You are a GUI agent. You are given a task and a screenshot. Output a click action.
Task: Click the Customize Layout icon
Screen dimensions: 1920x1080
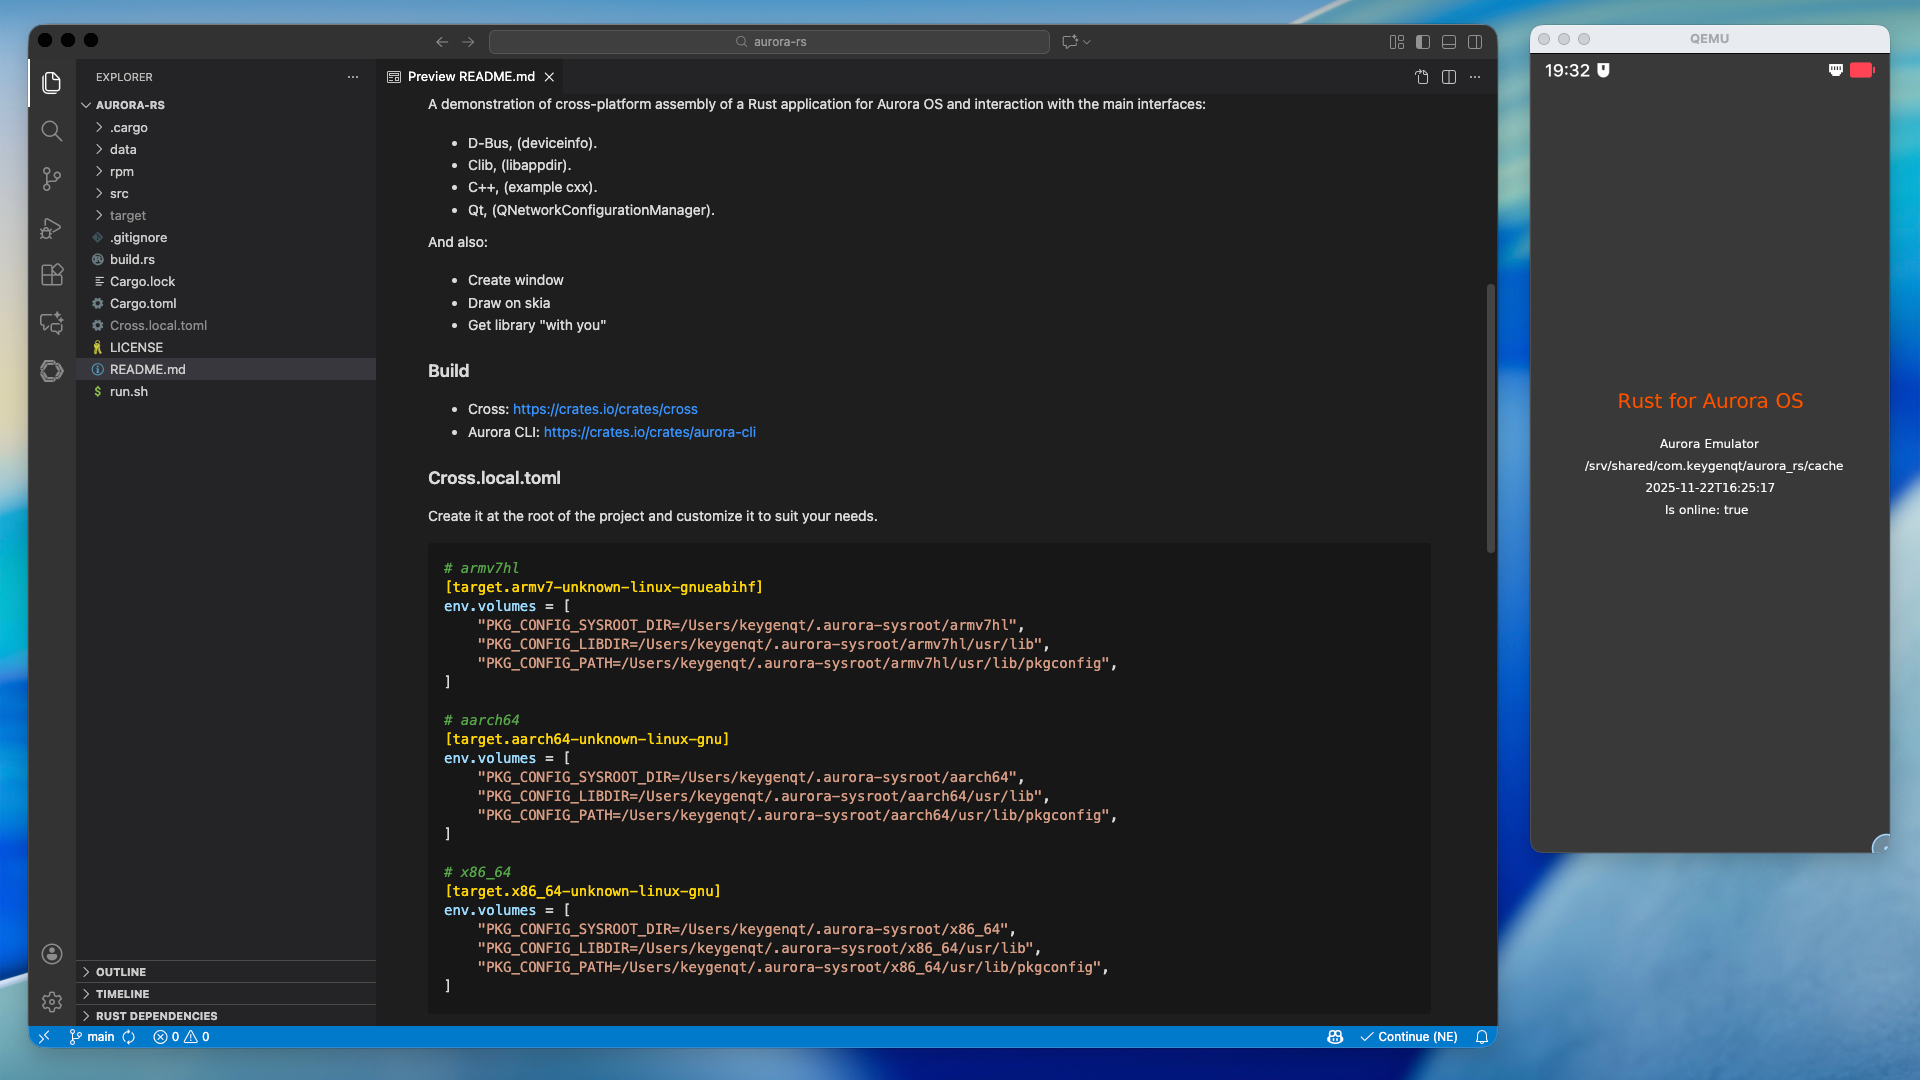pos(1397,42)
